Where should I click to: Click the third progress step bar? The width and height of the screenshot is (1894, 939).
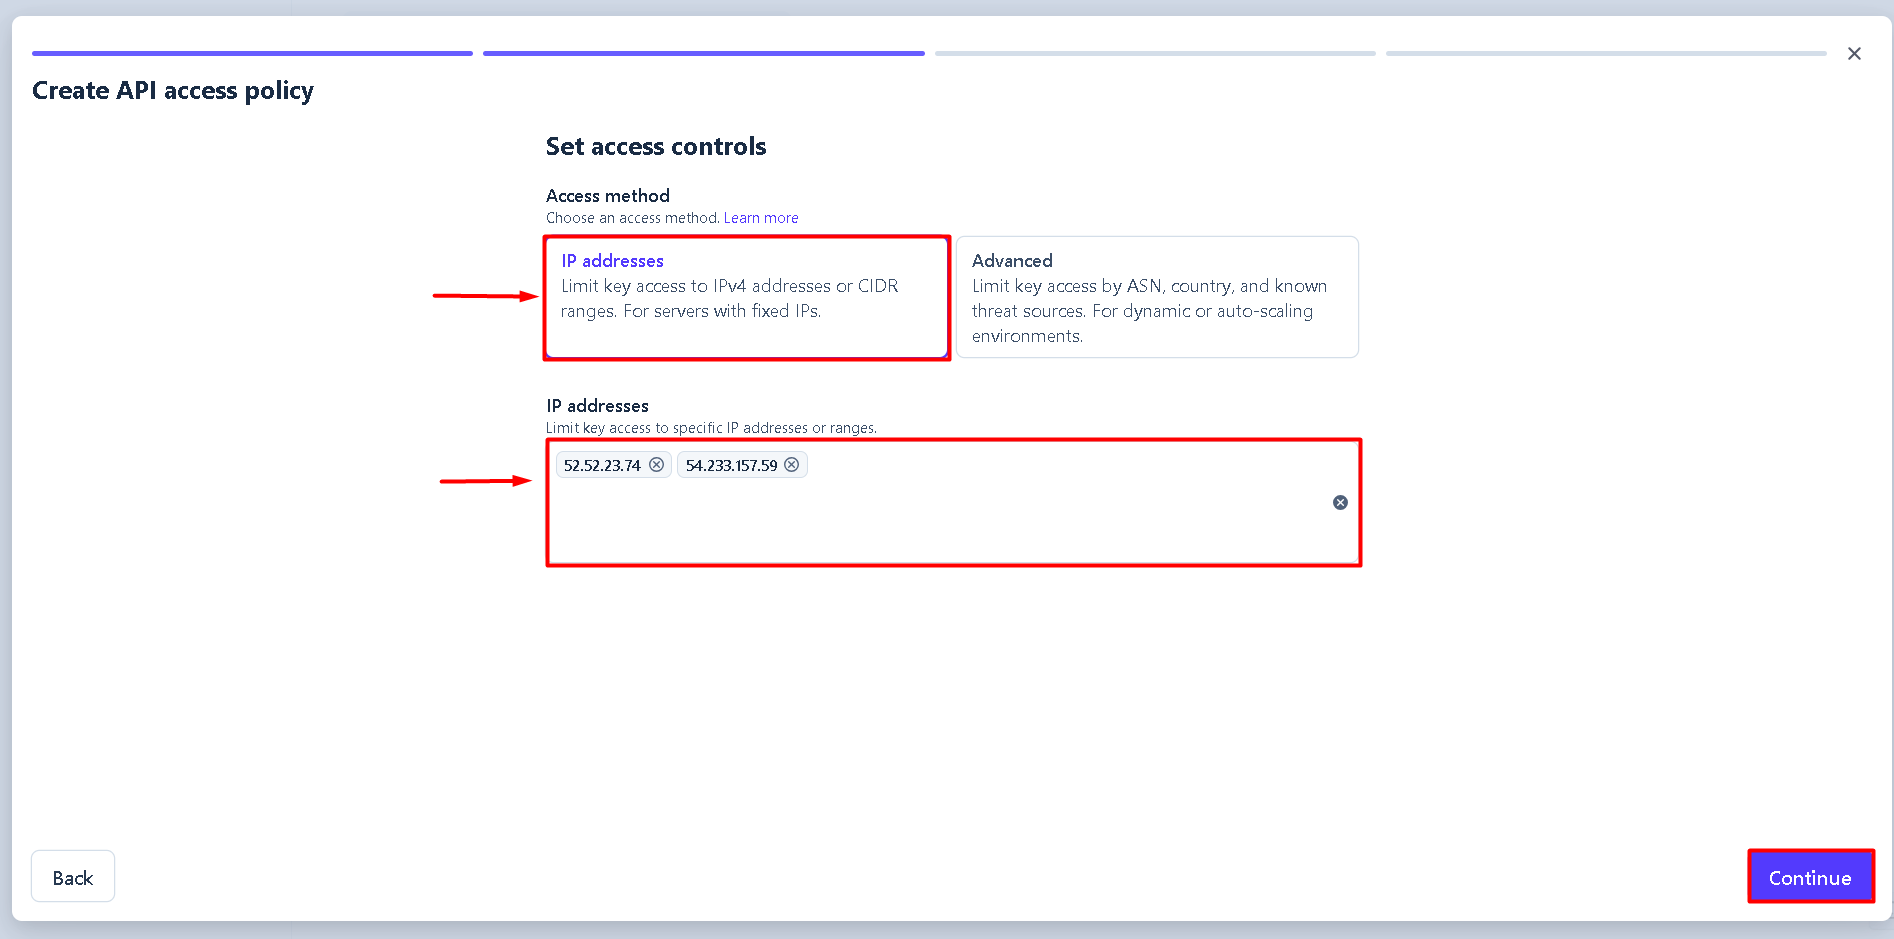pyautogui.click(x=1155, y=53)
